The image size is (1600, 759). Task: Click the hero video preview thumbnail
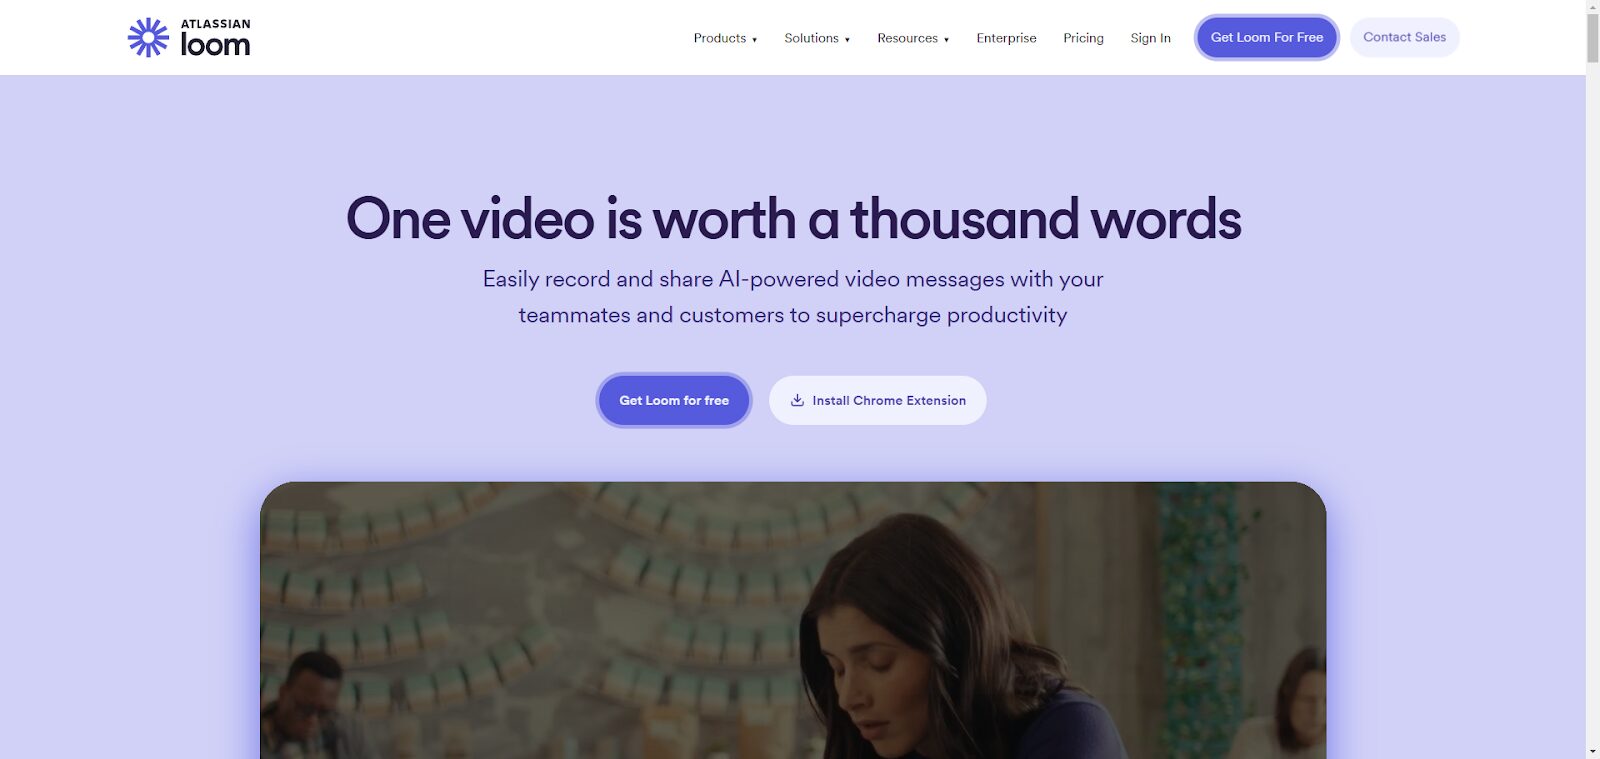click(793, 620)
